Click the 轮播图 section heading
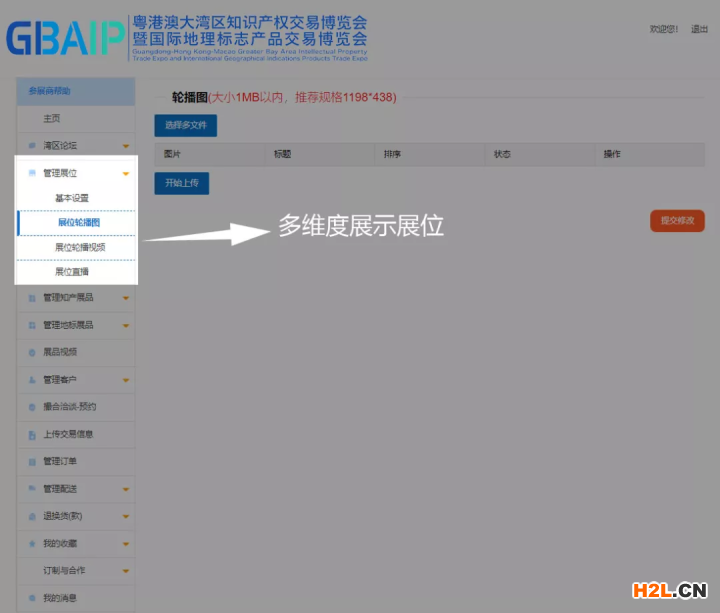Viewport: 720px width, 613px height. 190,97
